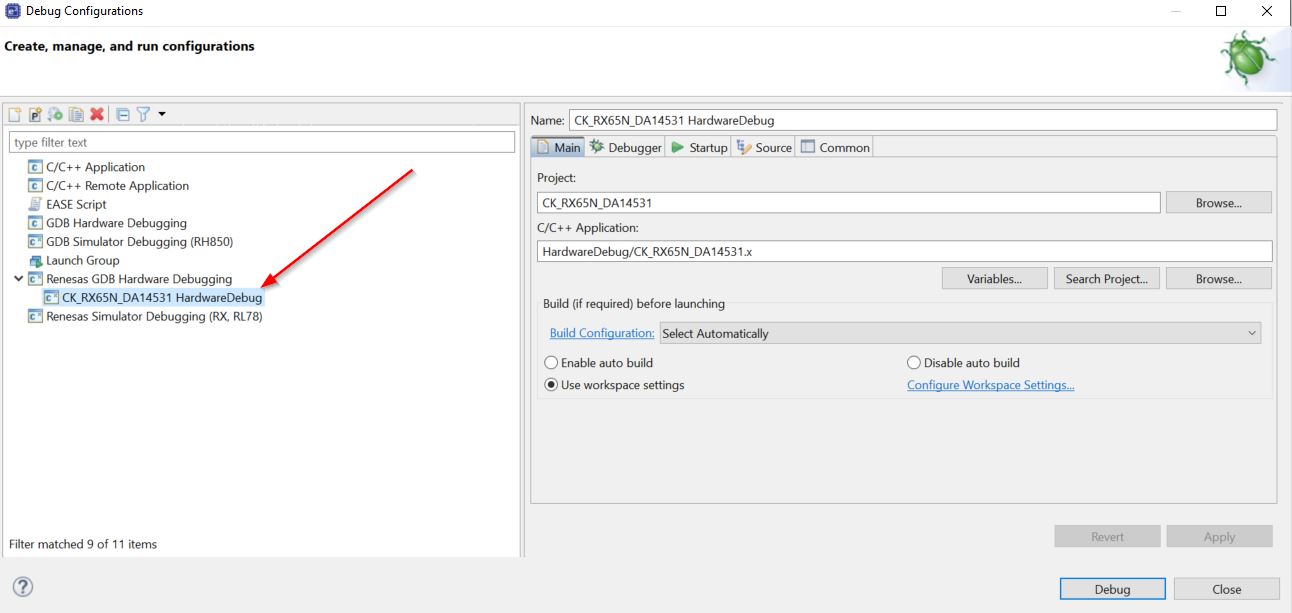Select C/C++ Remote Application type

coord(117,186)
